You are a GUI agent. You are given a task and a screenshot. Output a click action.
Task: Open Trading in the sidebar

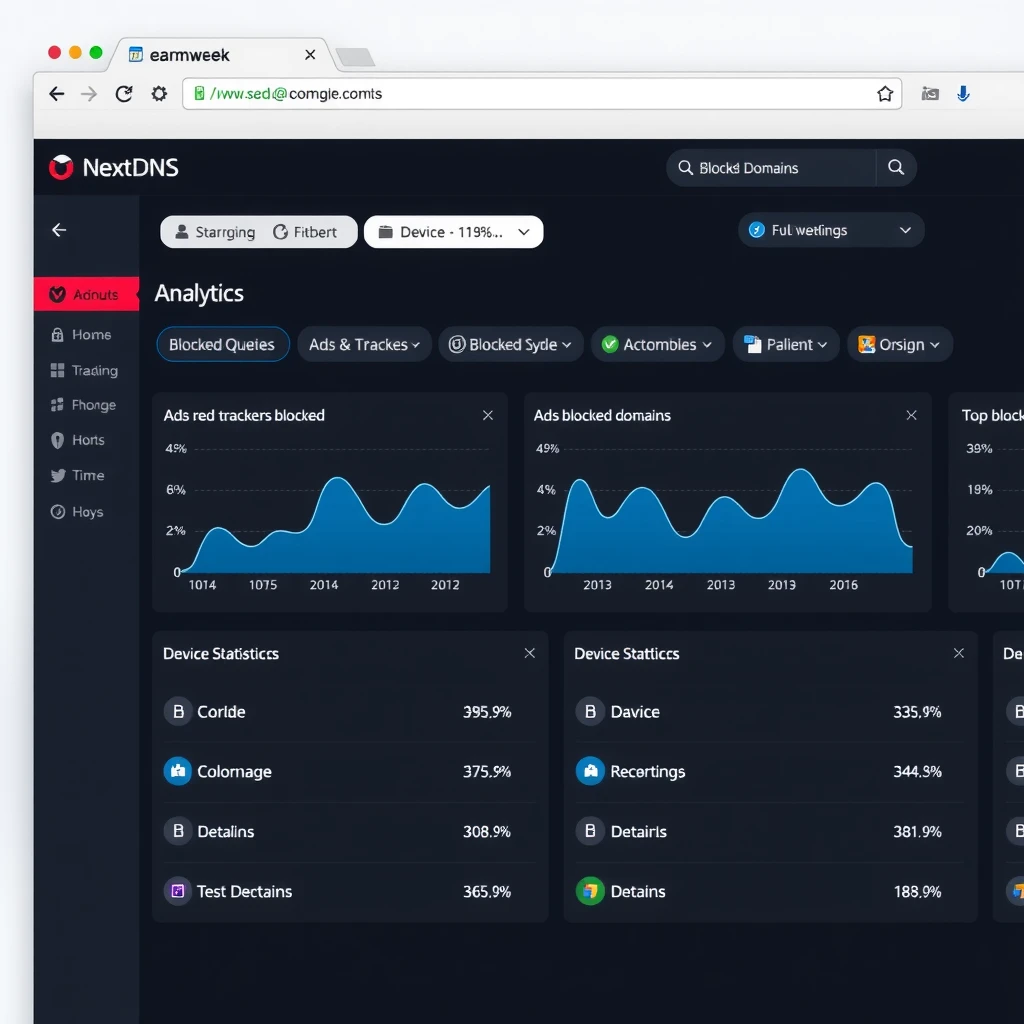86,370
